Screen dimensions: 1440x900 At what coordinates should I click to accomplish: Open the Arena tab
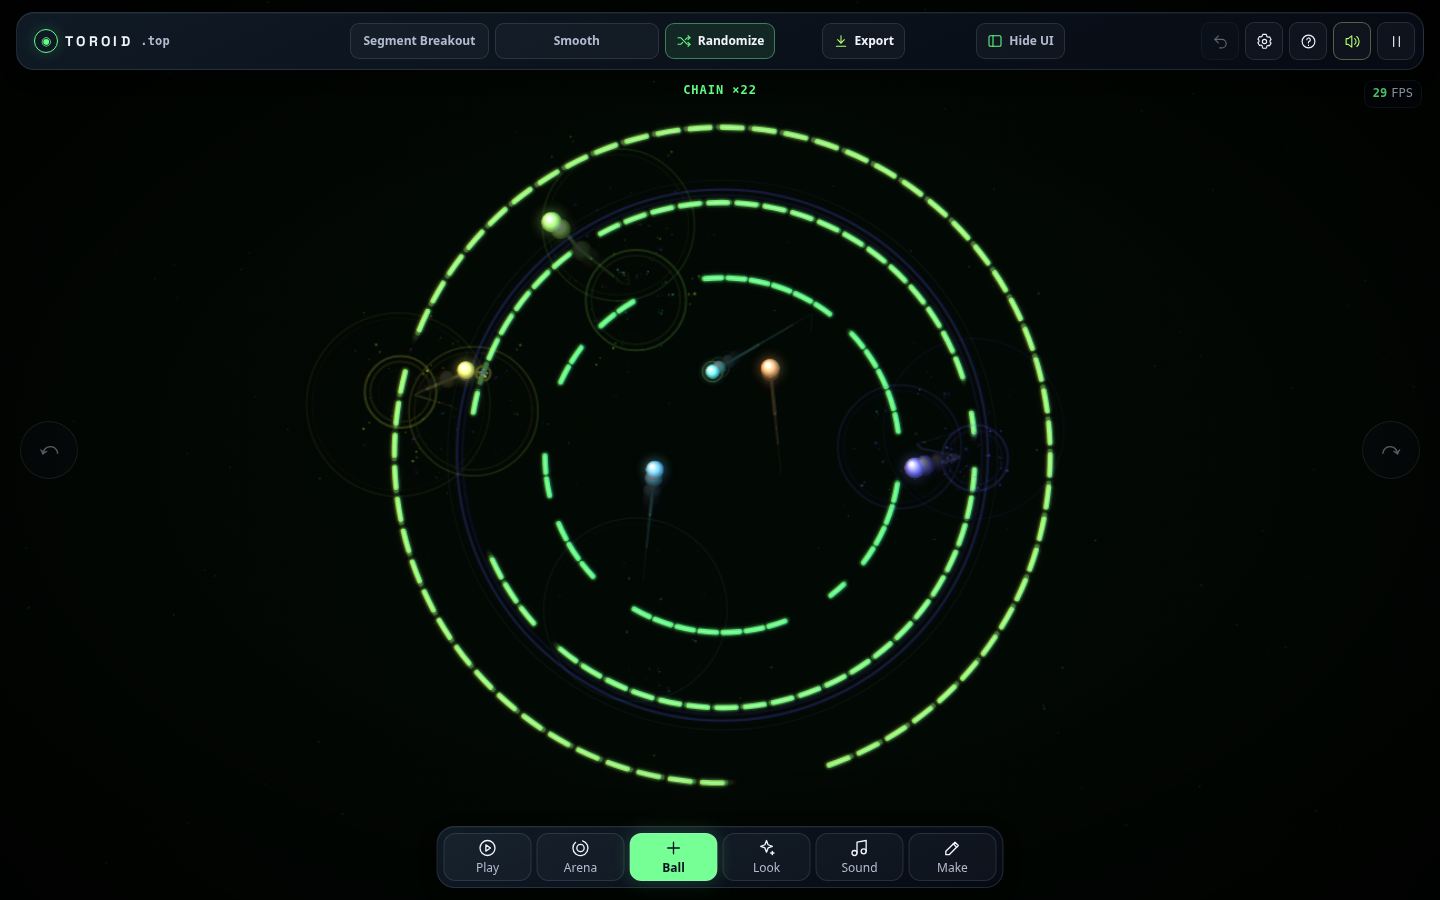(580, 857)
